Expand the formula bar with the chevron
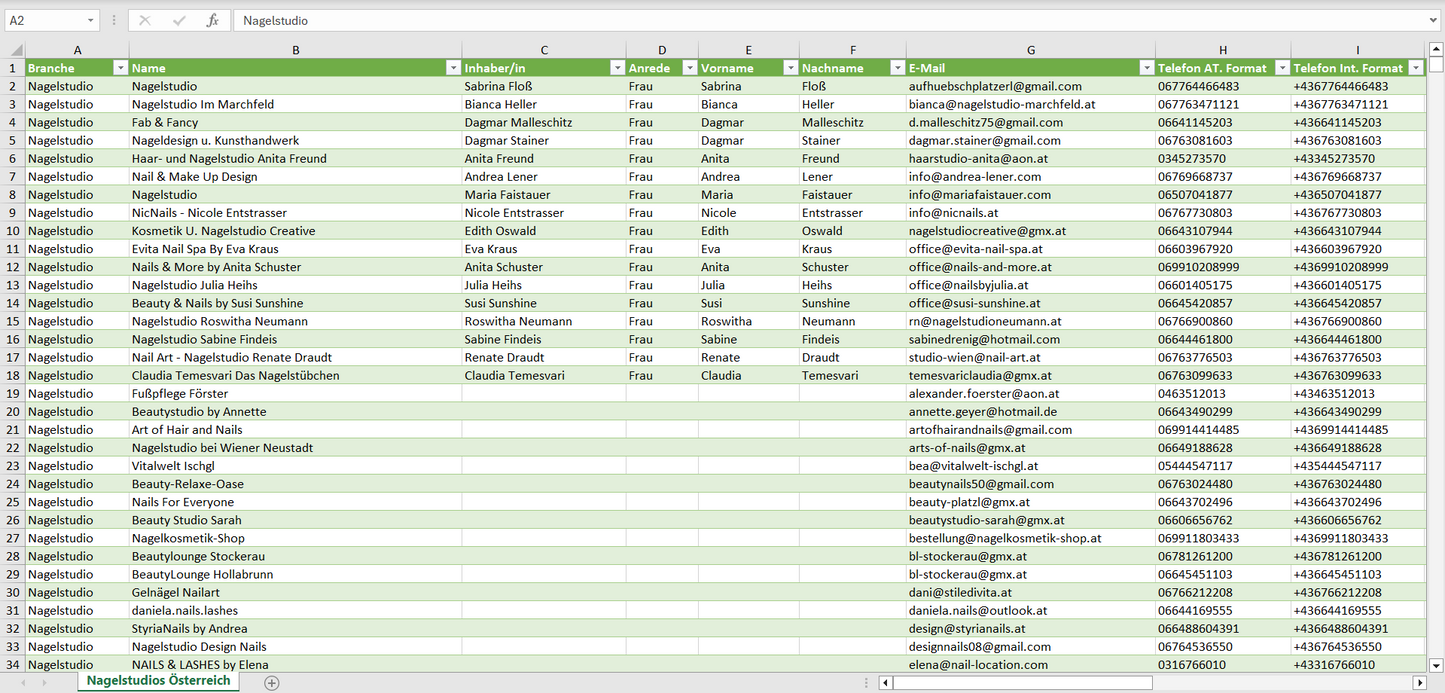The image size is (1445, 693). click(x=1434, y=20)
